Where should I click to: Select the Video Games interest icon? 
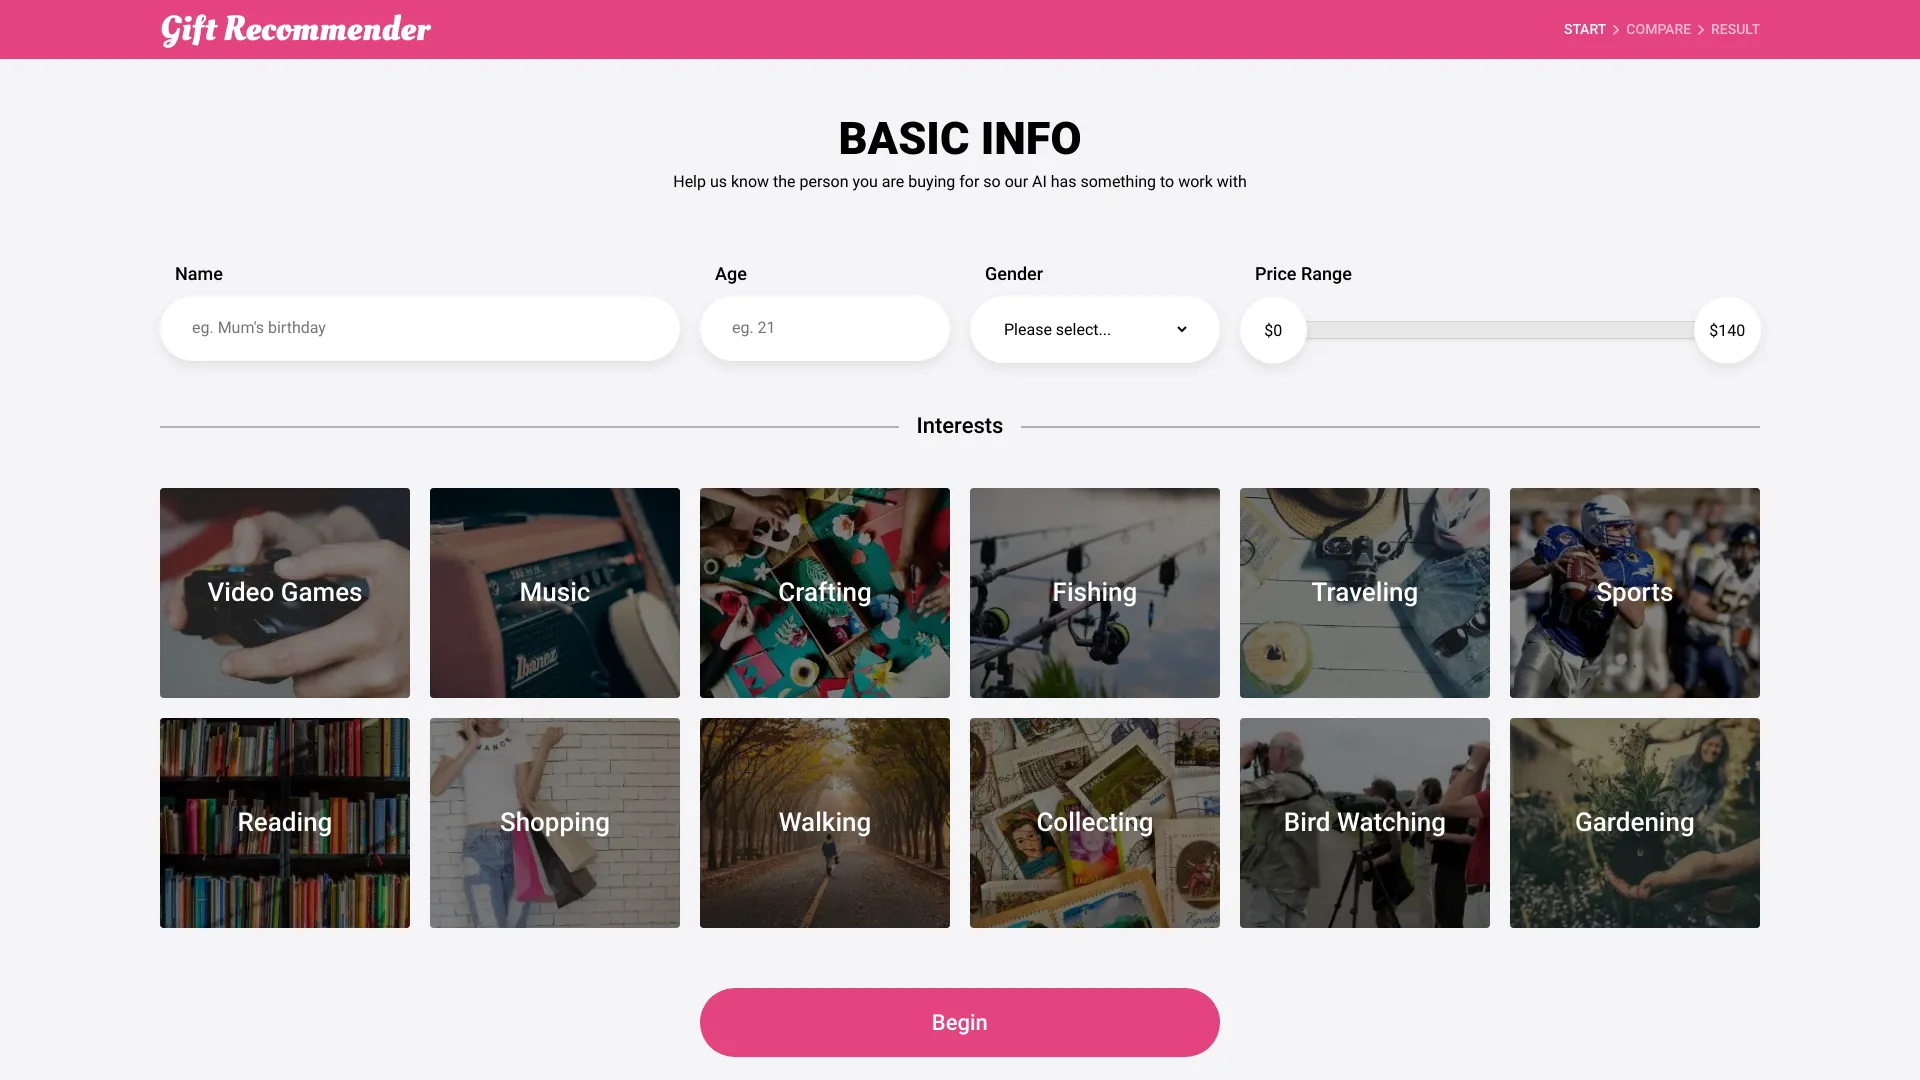point(284,592)
